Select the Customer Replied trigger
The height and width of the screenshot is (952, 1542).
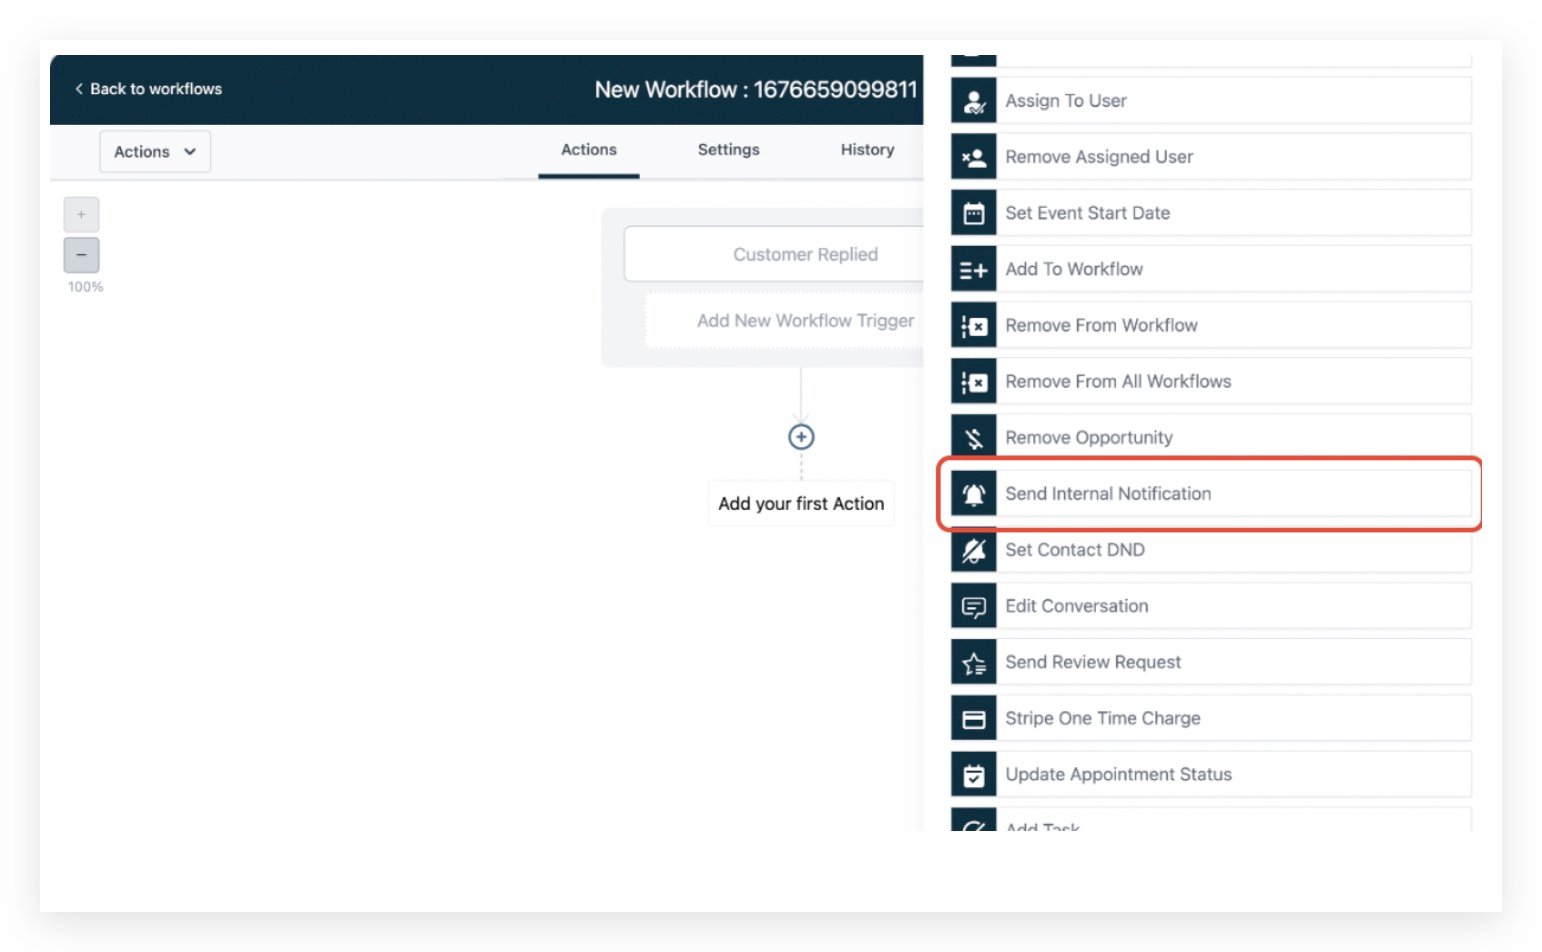coord(804,255)
